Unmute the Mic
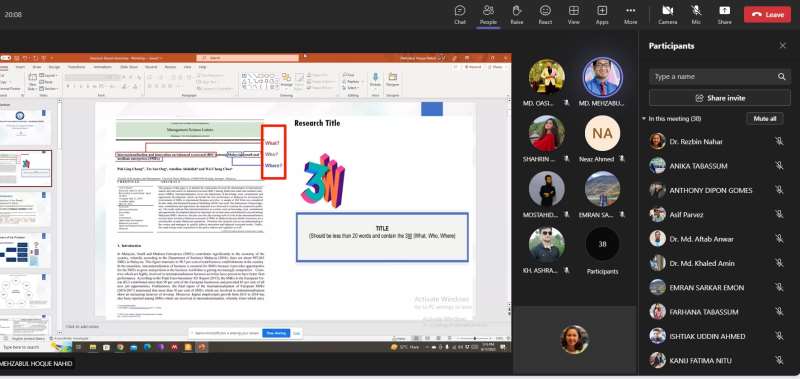The width and height of the screenshot is (800, 379). click(x=696, y=15)
